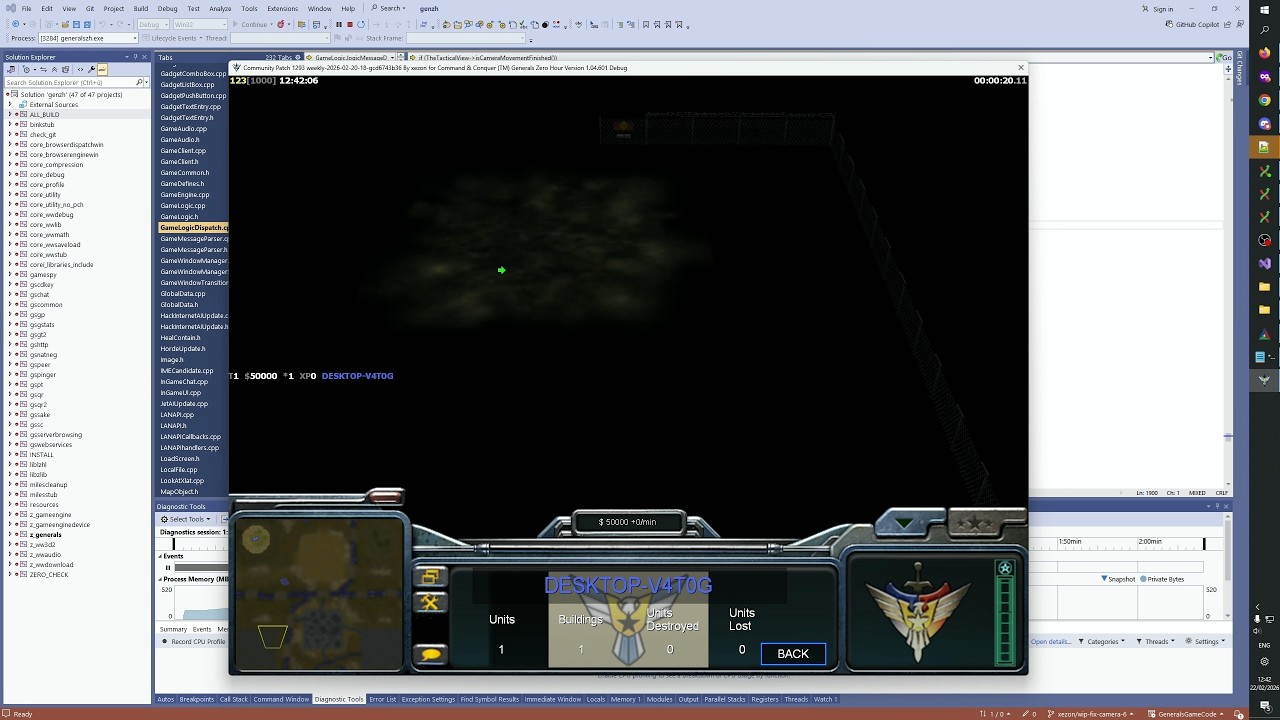The image size is (1280, 720).
Task: Expand the External Sources node
Action: [x=10, y=105]
